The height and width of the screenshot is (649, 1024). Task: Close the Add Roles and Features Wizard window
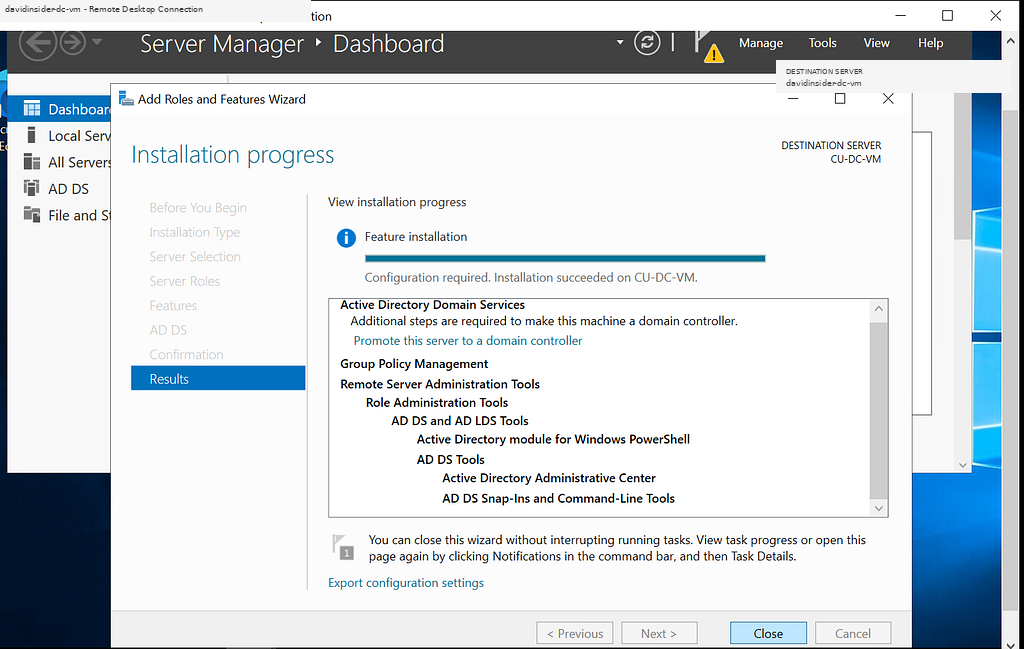click(888, 99)
